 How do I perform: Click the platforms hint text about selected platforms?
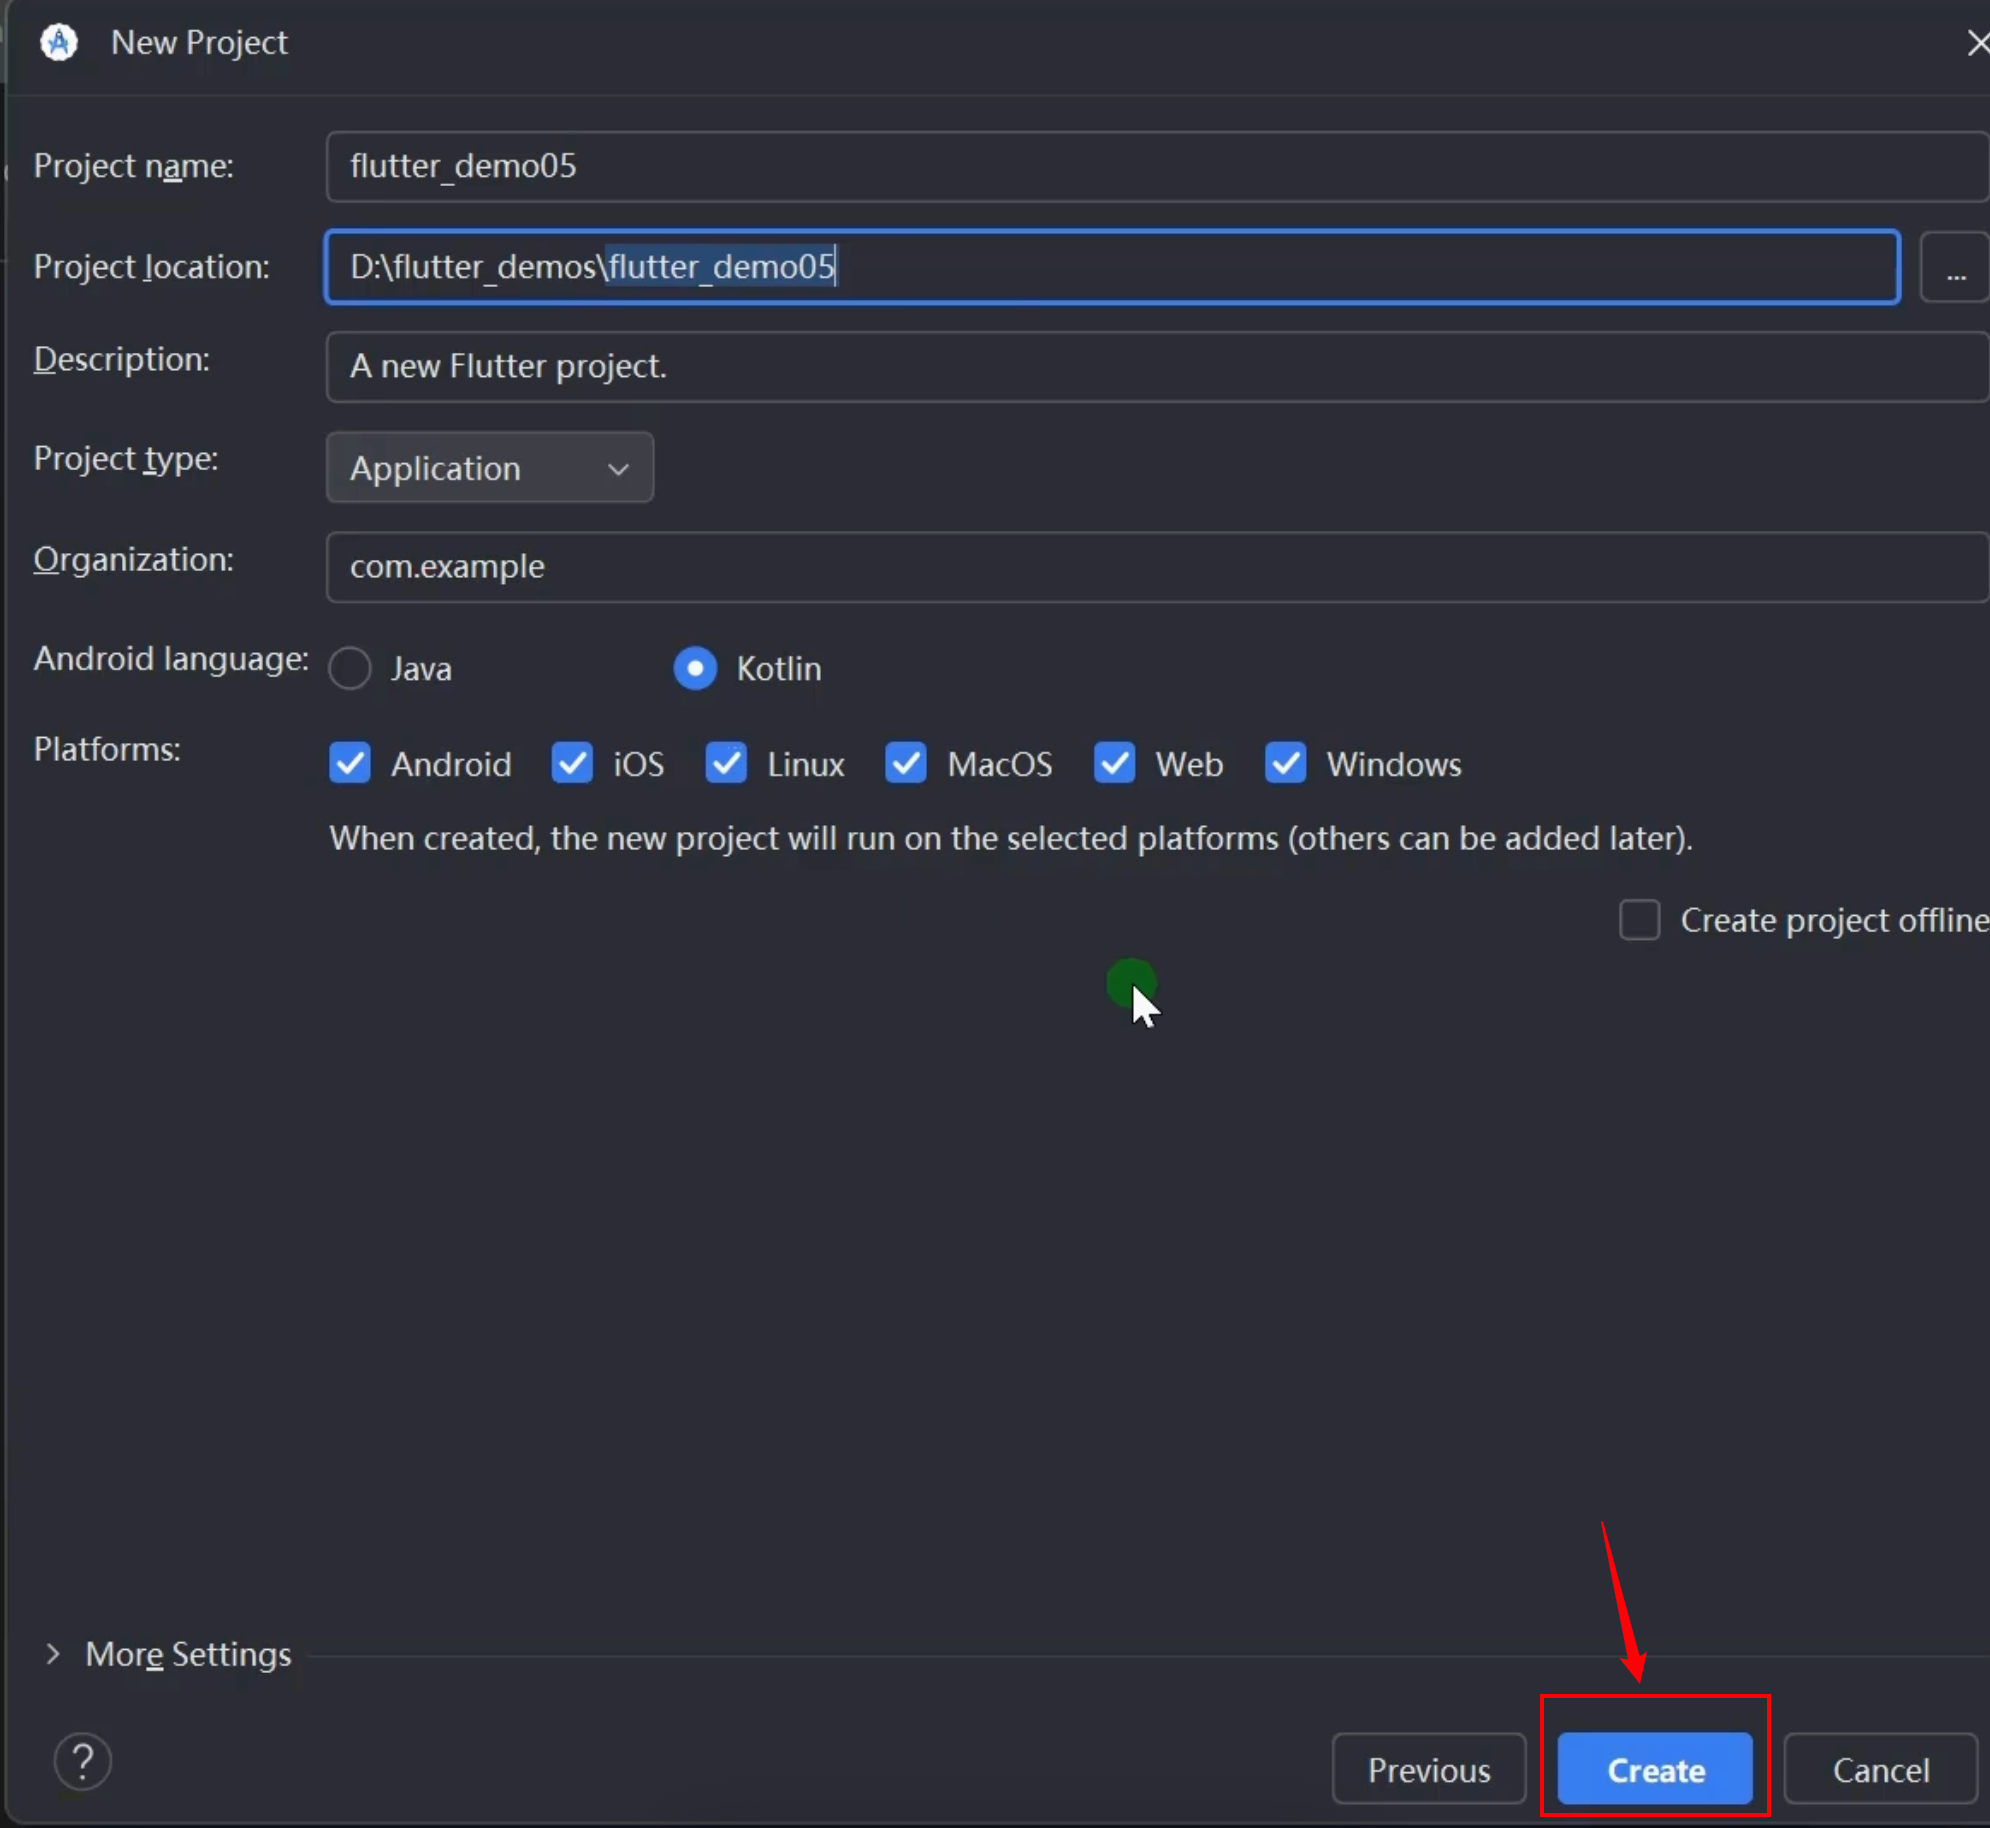pos(1011,838)
